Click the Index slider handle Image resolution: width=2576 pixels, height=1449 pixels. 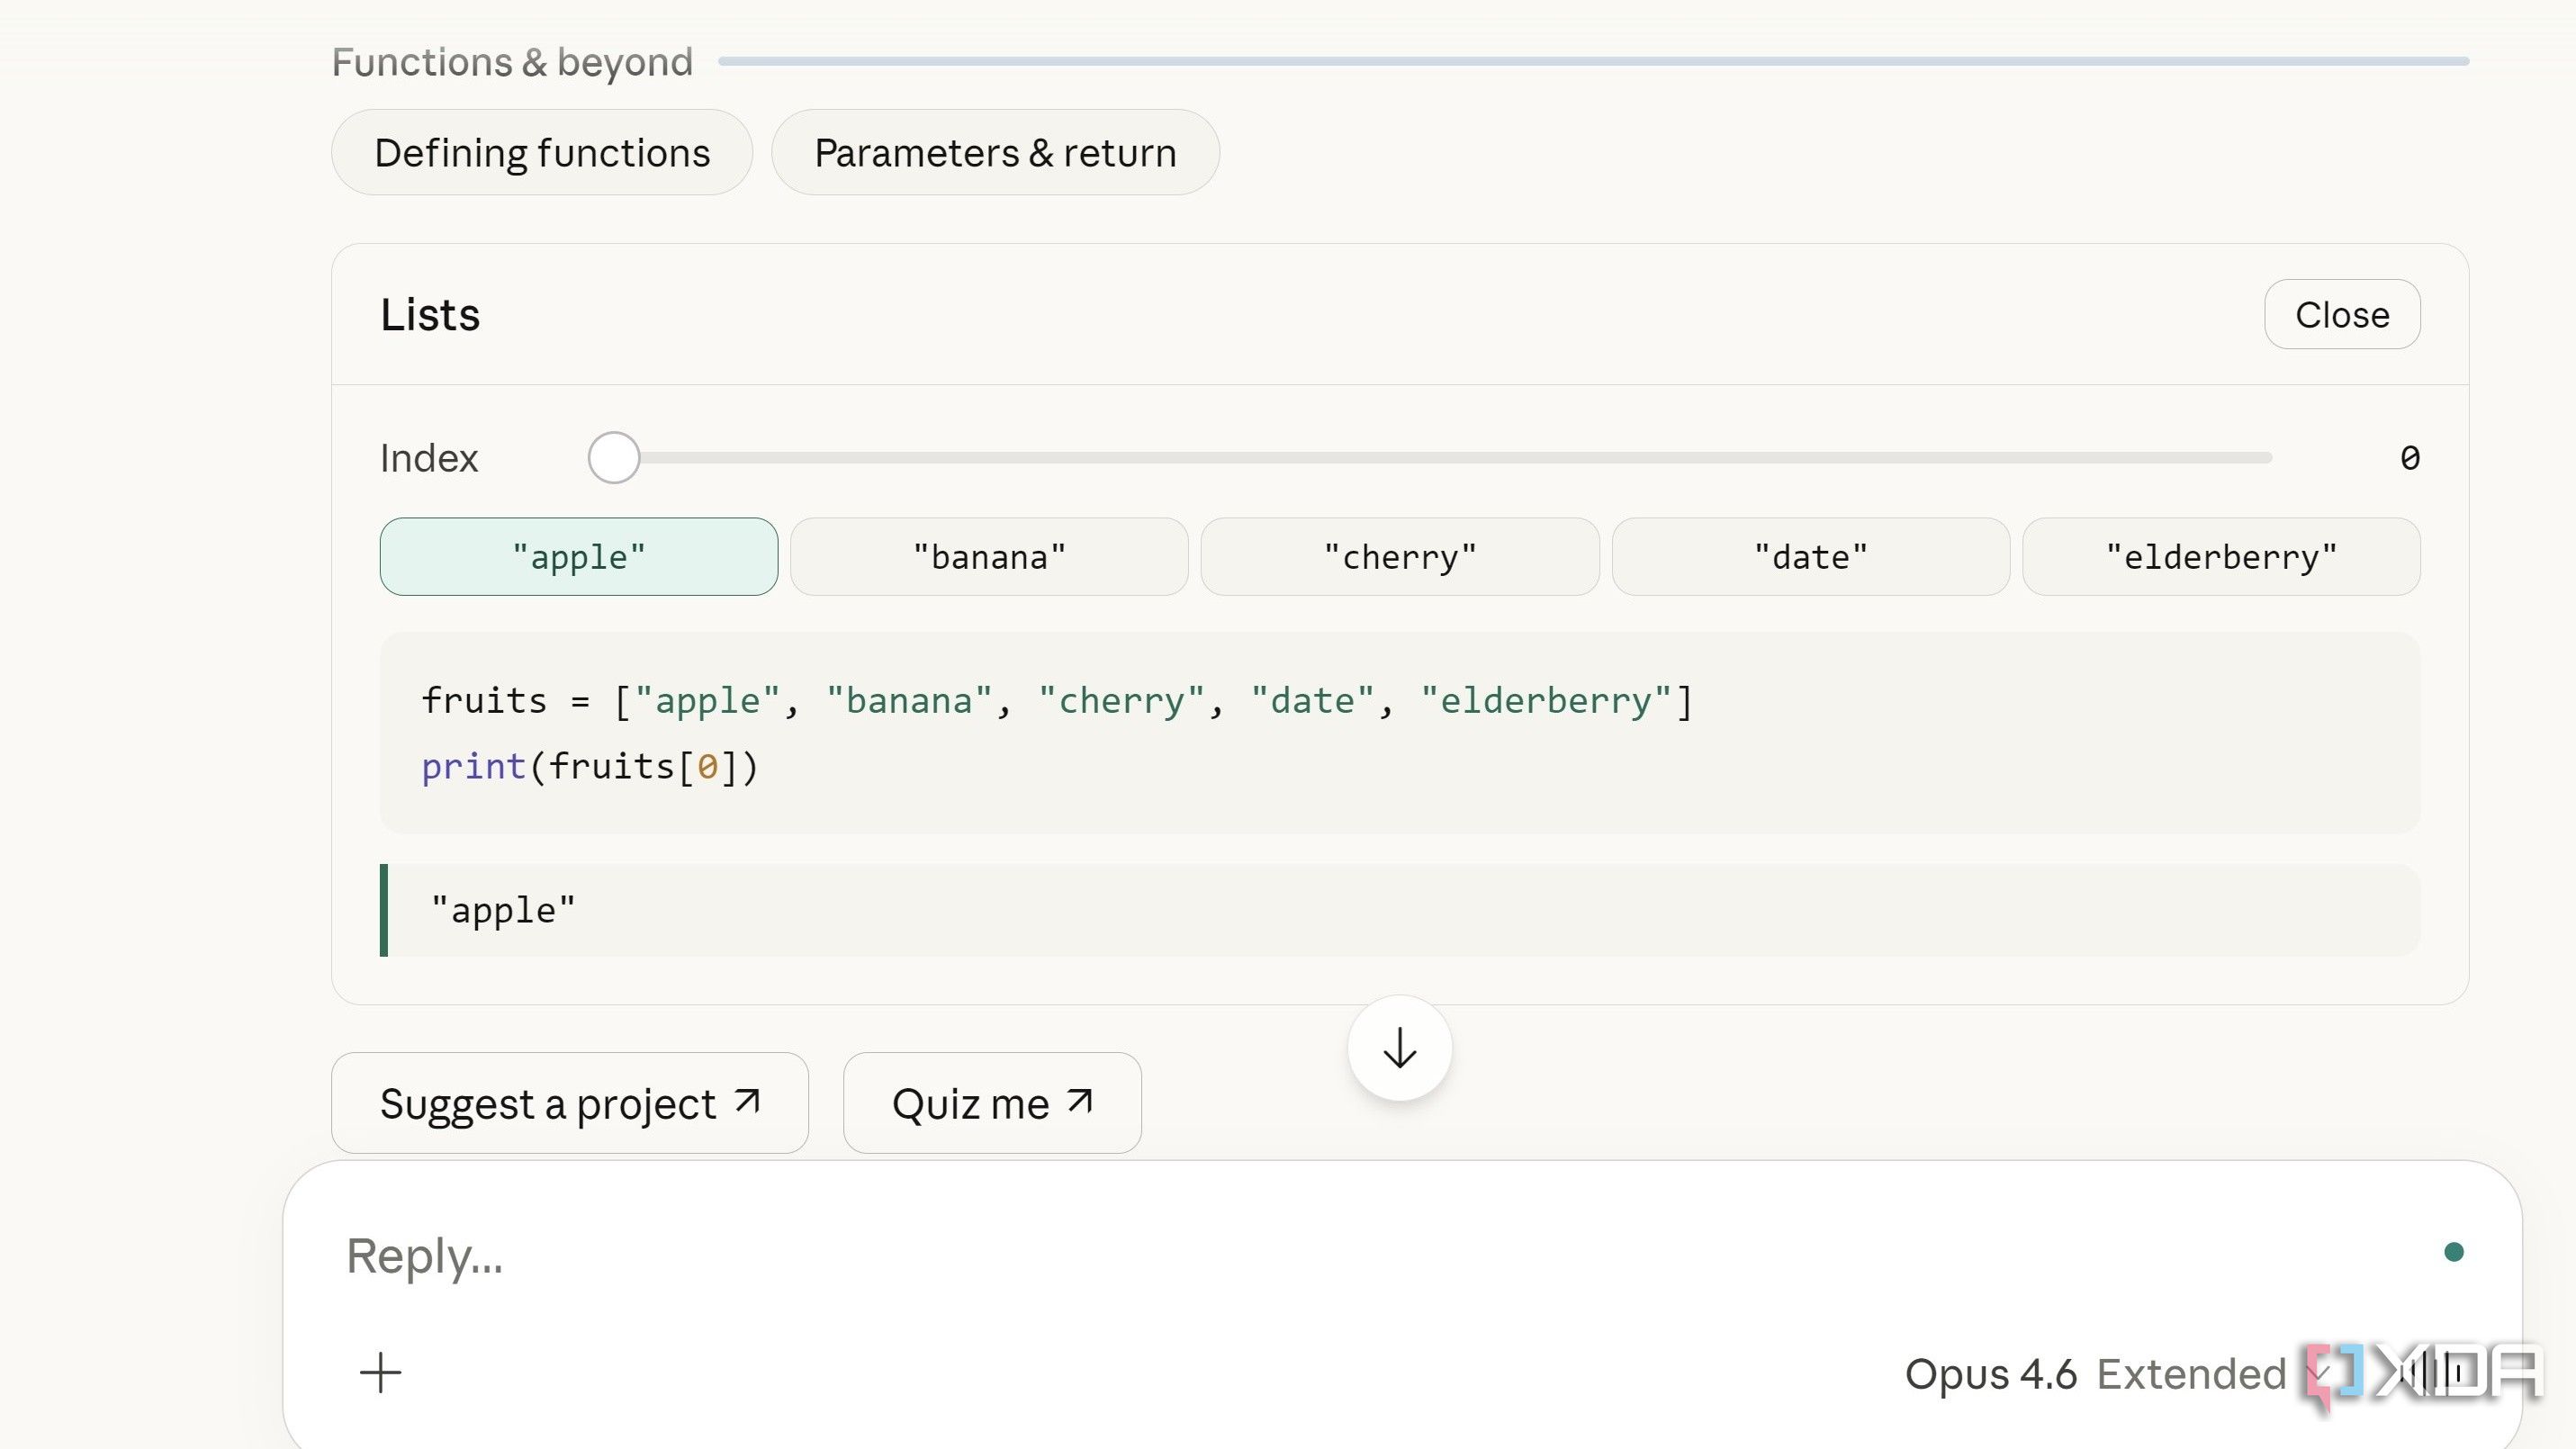pyautogui.click(x=613, y=457)
